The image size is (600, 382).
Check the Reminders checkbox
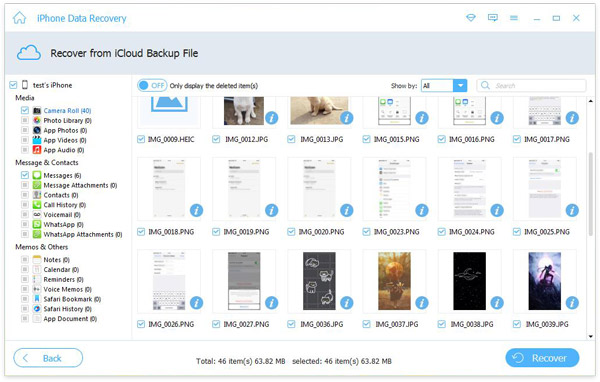pyautogui.click(x=25, y=279)
